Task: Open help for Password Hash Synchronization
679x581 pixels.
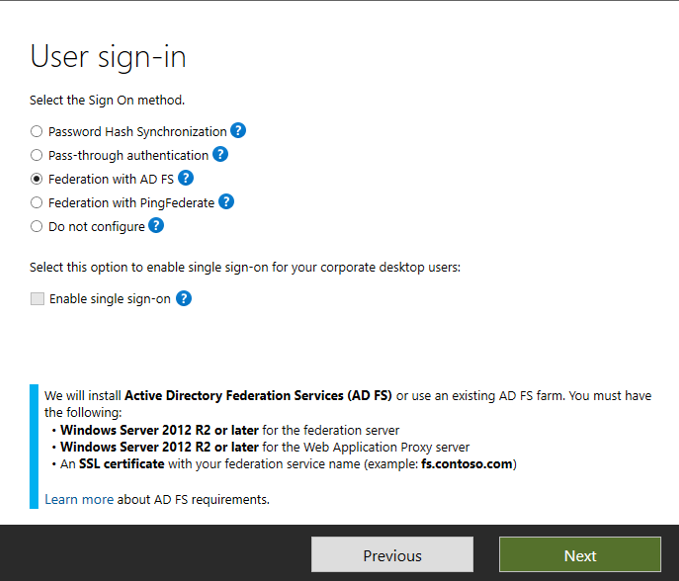Action: (238, 131)
